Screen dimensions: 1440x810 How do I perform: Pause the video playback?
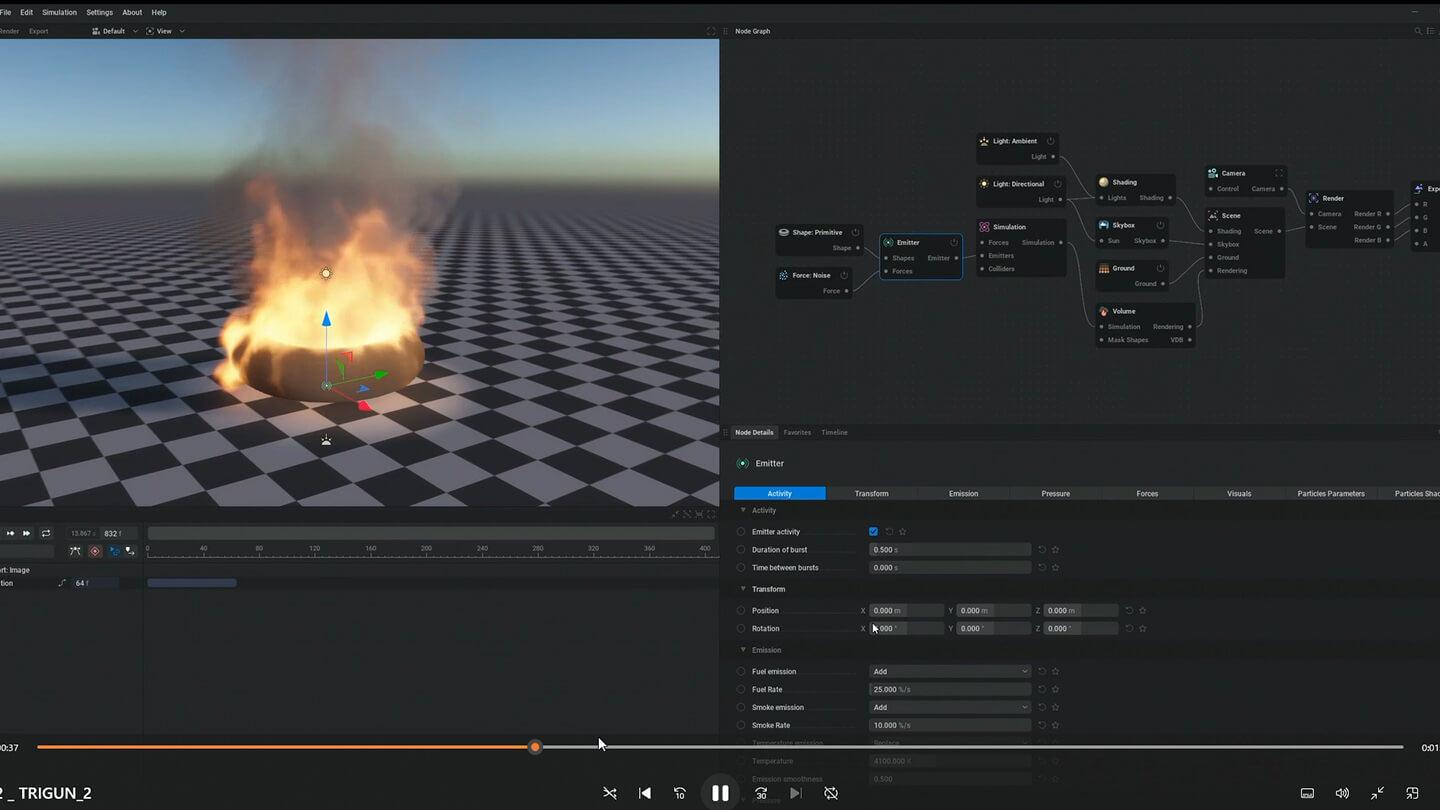pyautogui.click(x=720, y=793)
